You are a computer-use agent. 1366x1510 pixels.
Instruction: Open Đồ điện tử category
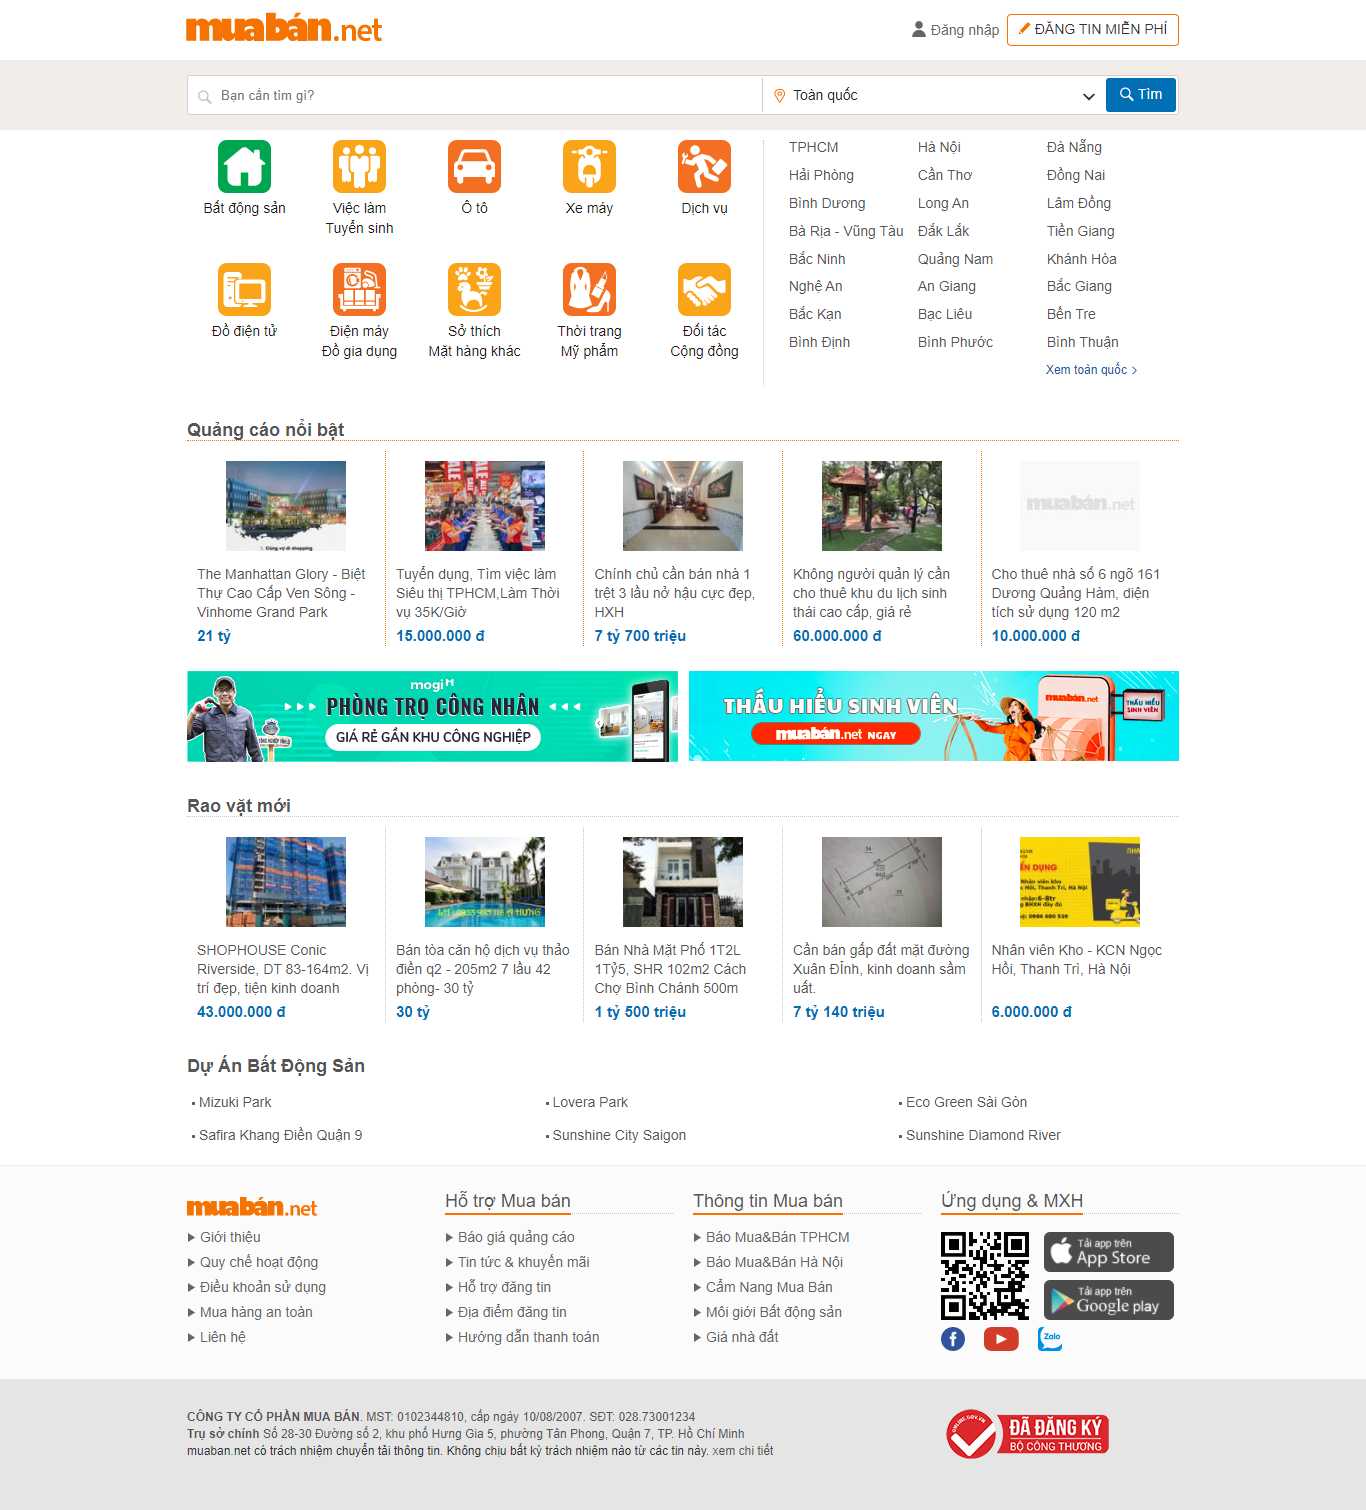click(243, 289)
